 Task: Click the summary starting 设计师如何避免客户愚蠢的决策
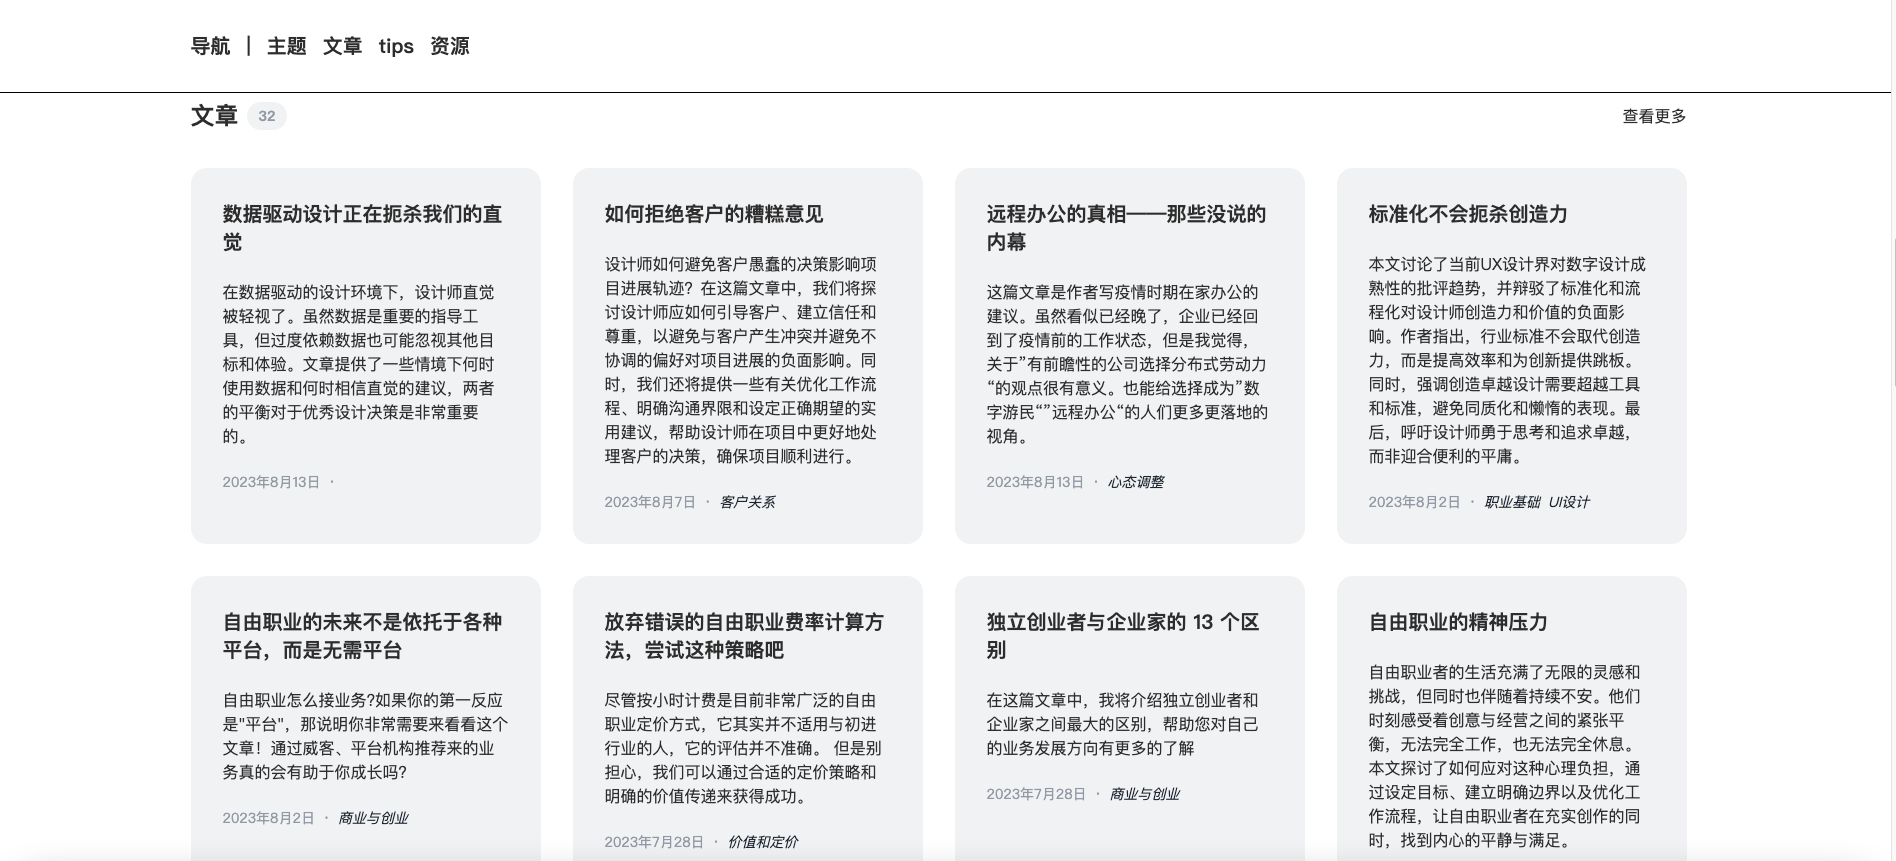[741, 360]
